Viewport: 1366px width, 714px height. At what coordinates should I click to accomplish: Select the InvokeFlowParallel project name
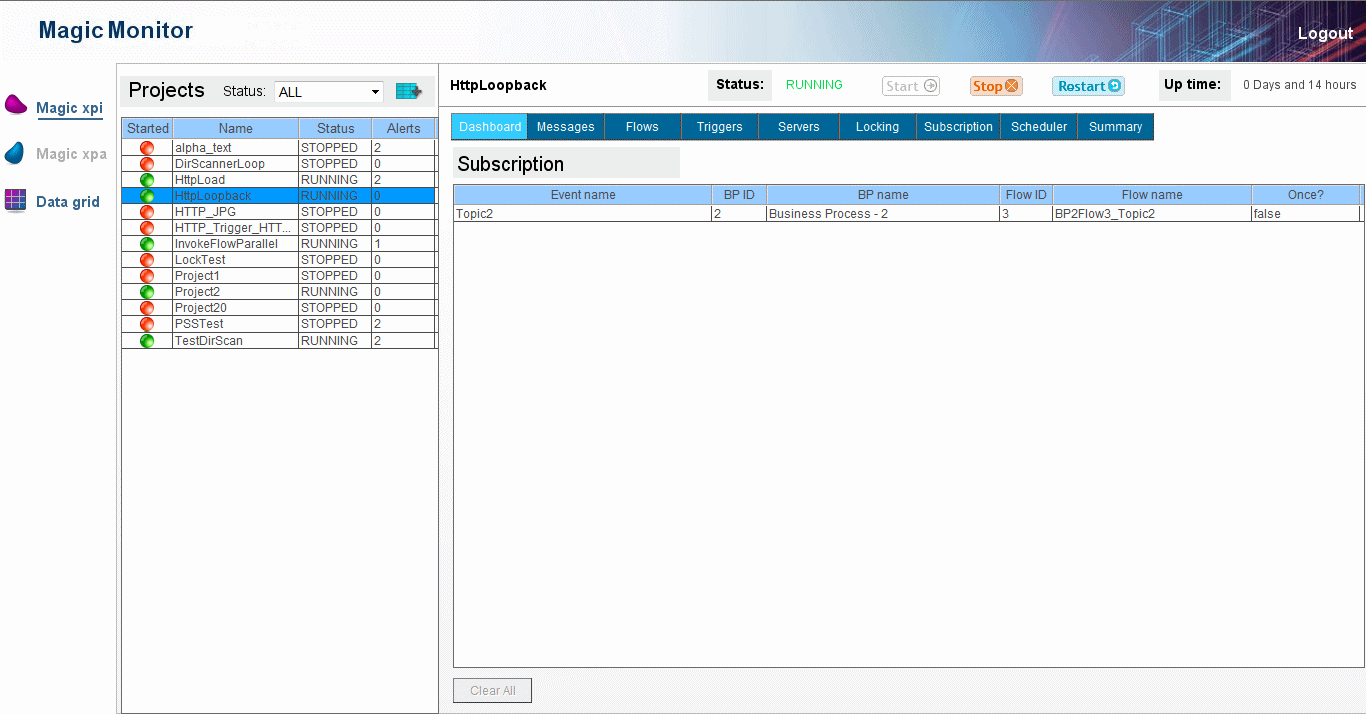(226, 244)
